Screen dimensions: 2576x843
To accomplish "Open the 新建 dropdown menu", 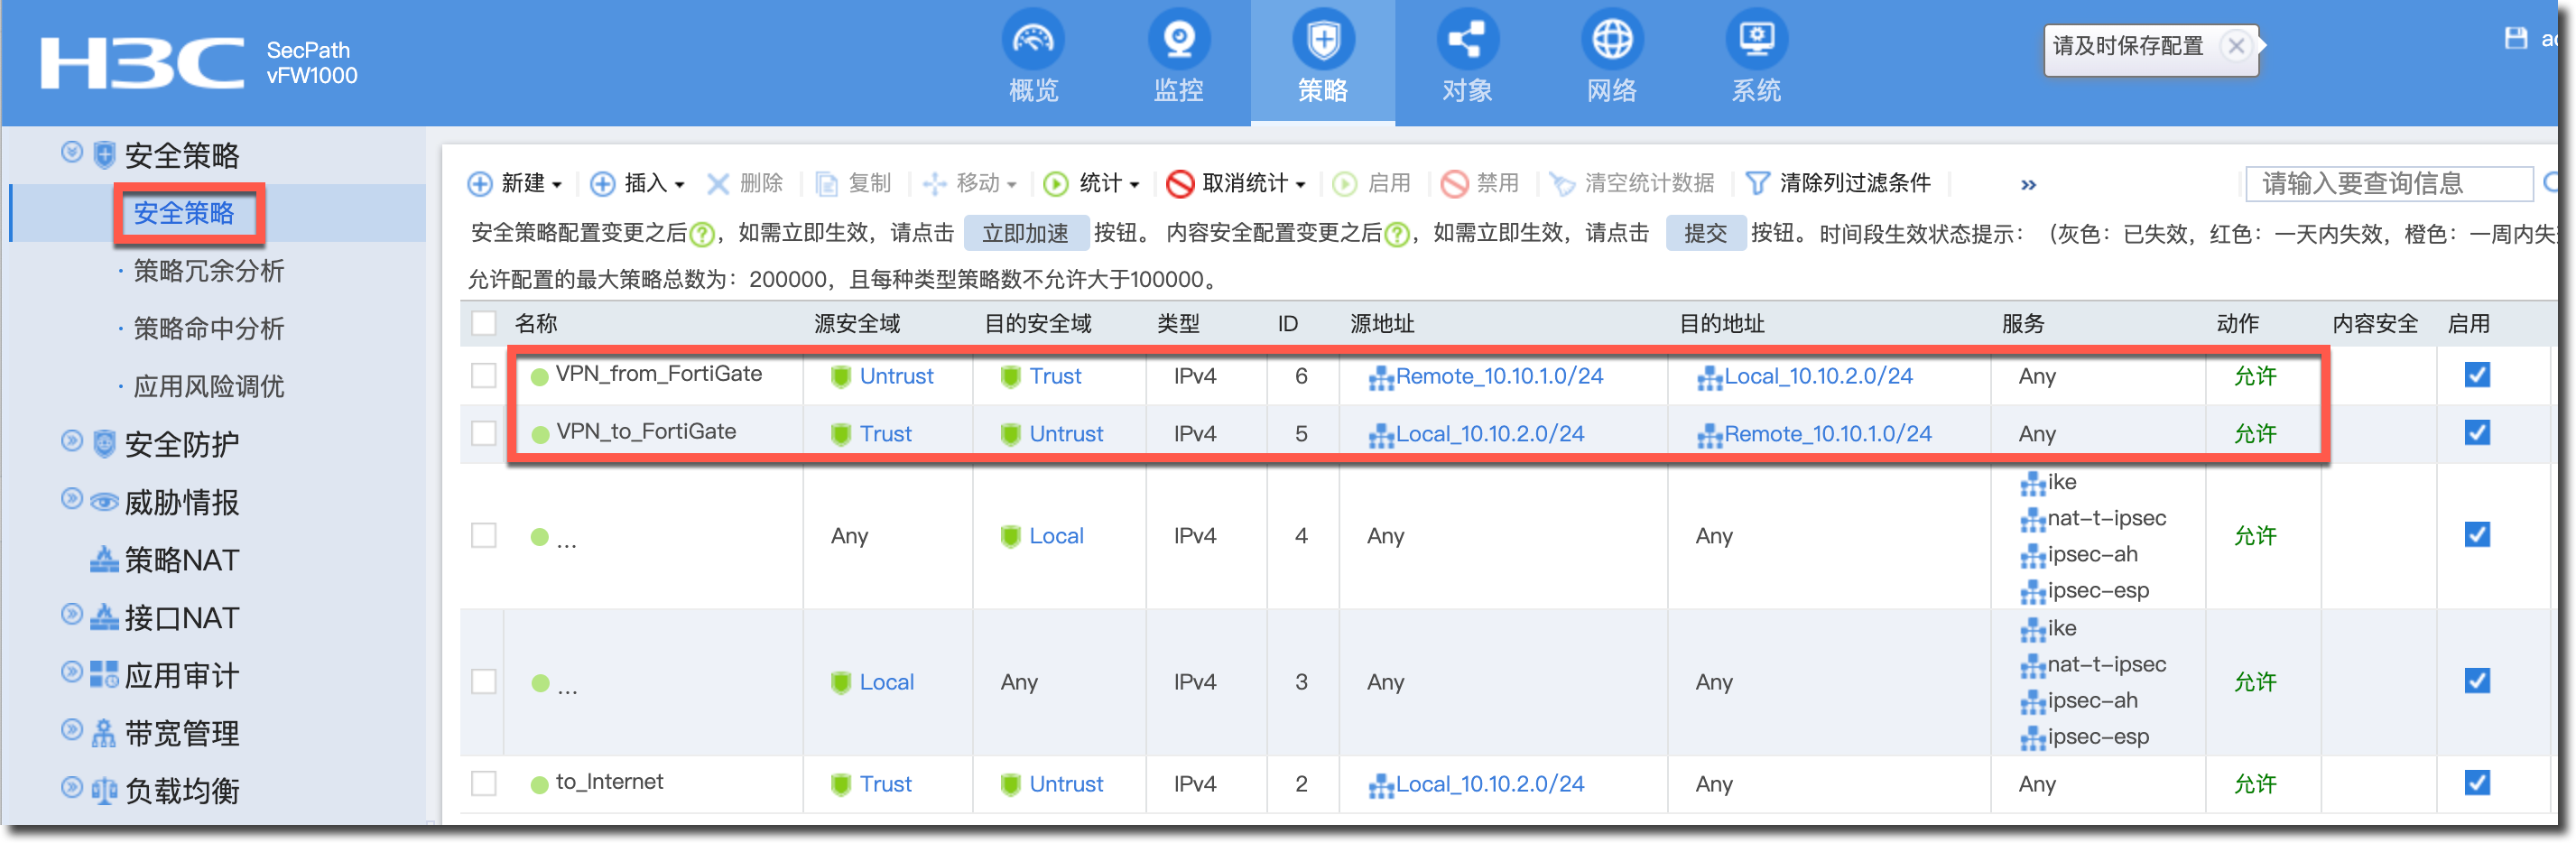I will (515, 184).
